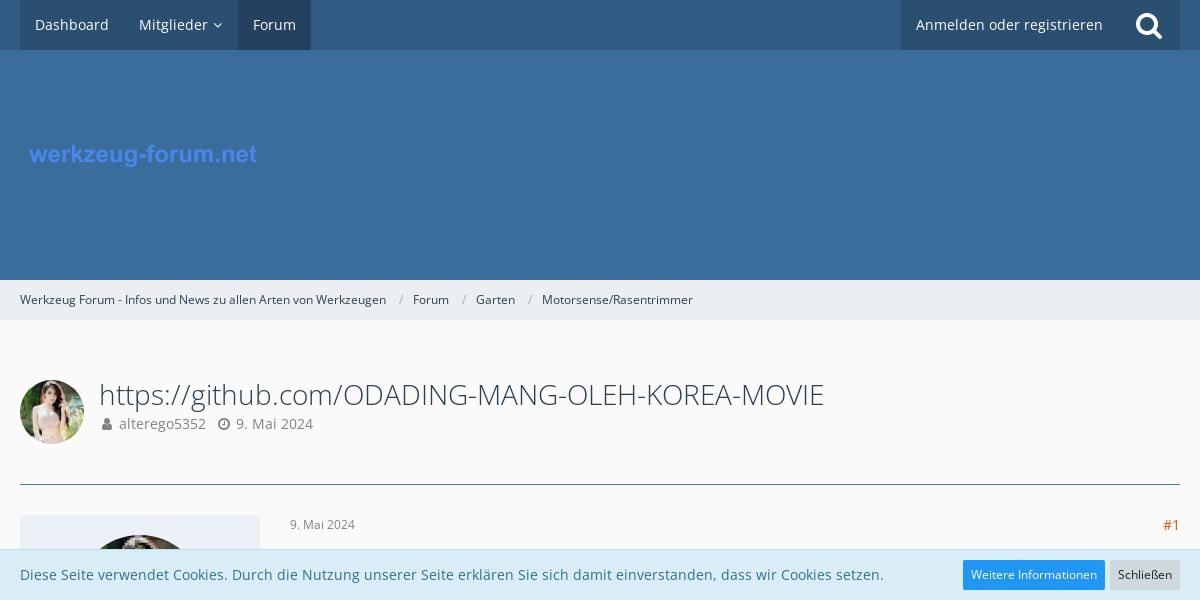Click the cookie notice message text
The image size is (1200, 600).
click(452, 575)
